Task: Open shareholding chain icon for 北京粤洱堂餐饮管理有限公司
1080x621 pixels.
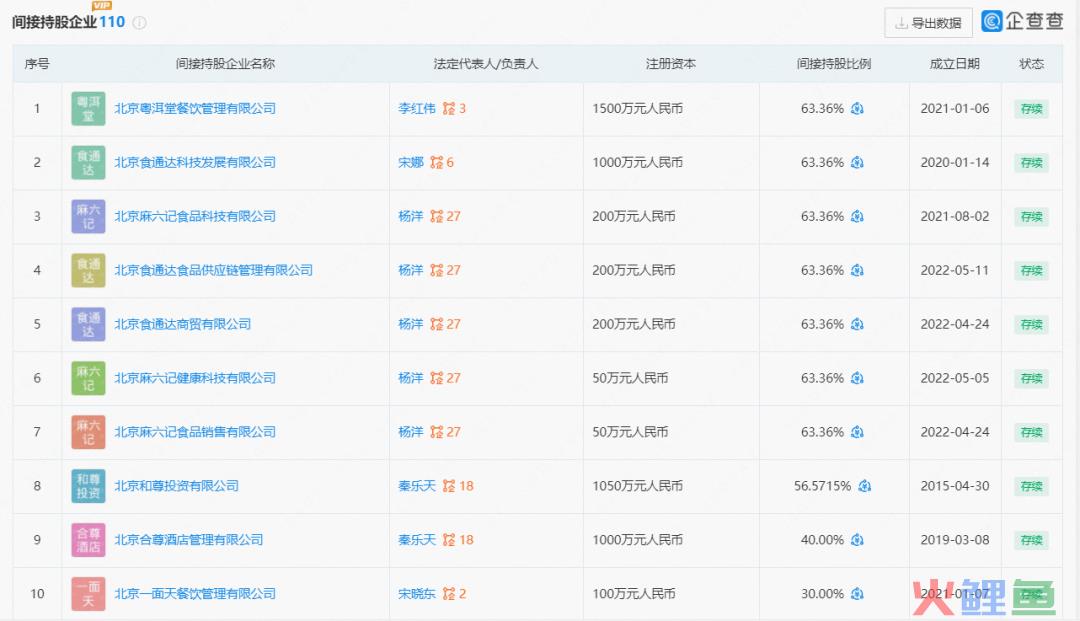Action: 857,109
